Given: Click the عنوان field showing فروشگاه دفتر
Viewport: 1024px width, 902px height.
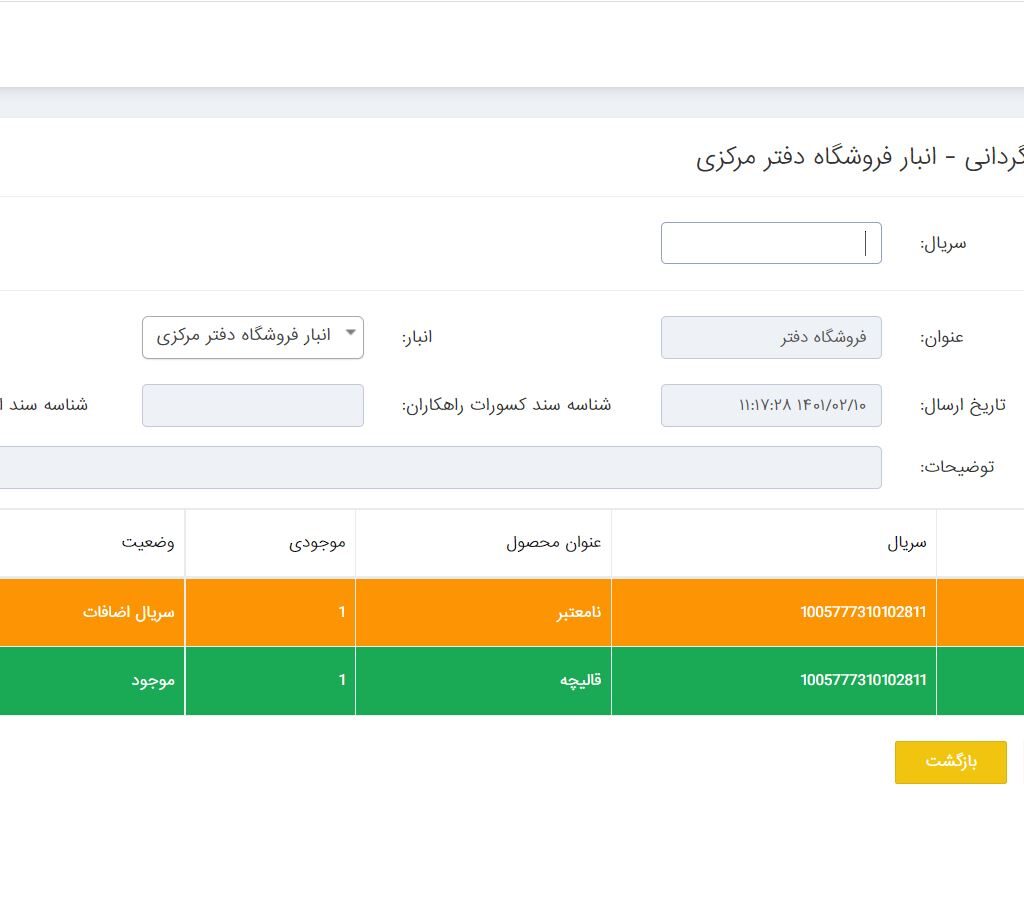Looking at the screenshot, I should tap(770, 337).
